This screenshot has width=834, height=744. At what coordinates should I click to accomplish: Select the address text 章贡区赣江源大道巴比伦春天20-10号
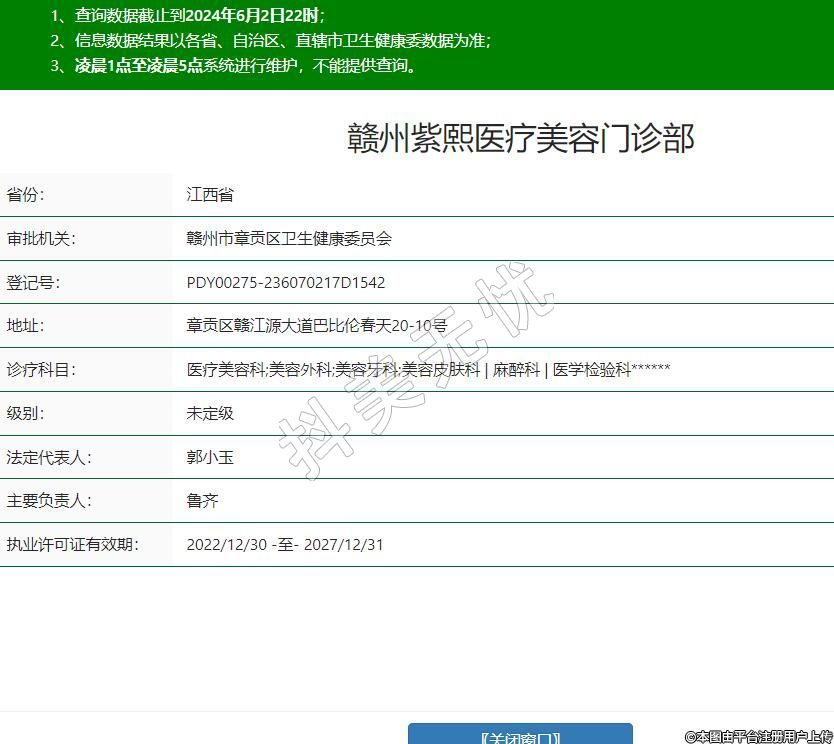coord(317,326)
